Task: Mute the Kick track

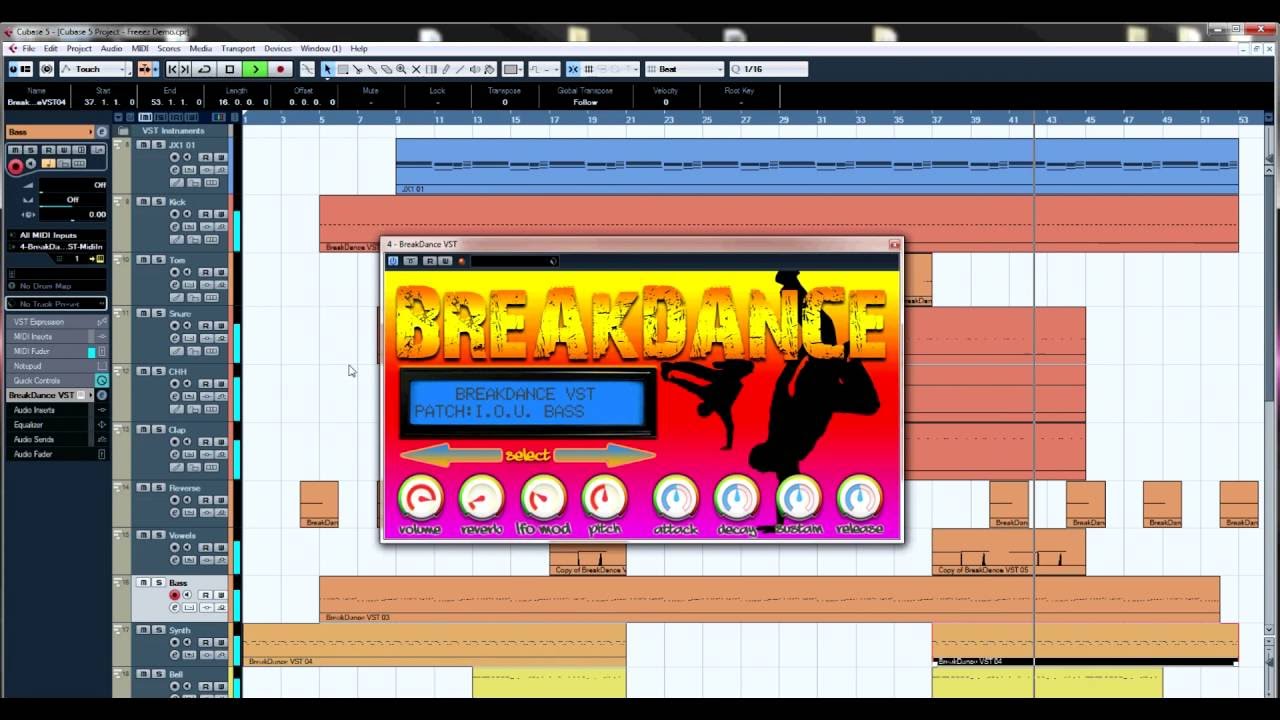Action: point(143,202)
